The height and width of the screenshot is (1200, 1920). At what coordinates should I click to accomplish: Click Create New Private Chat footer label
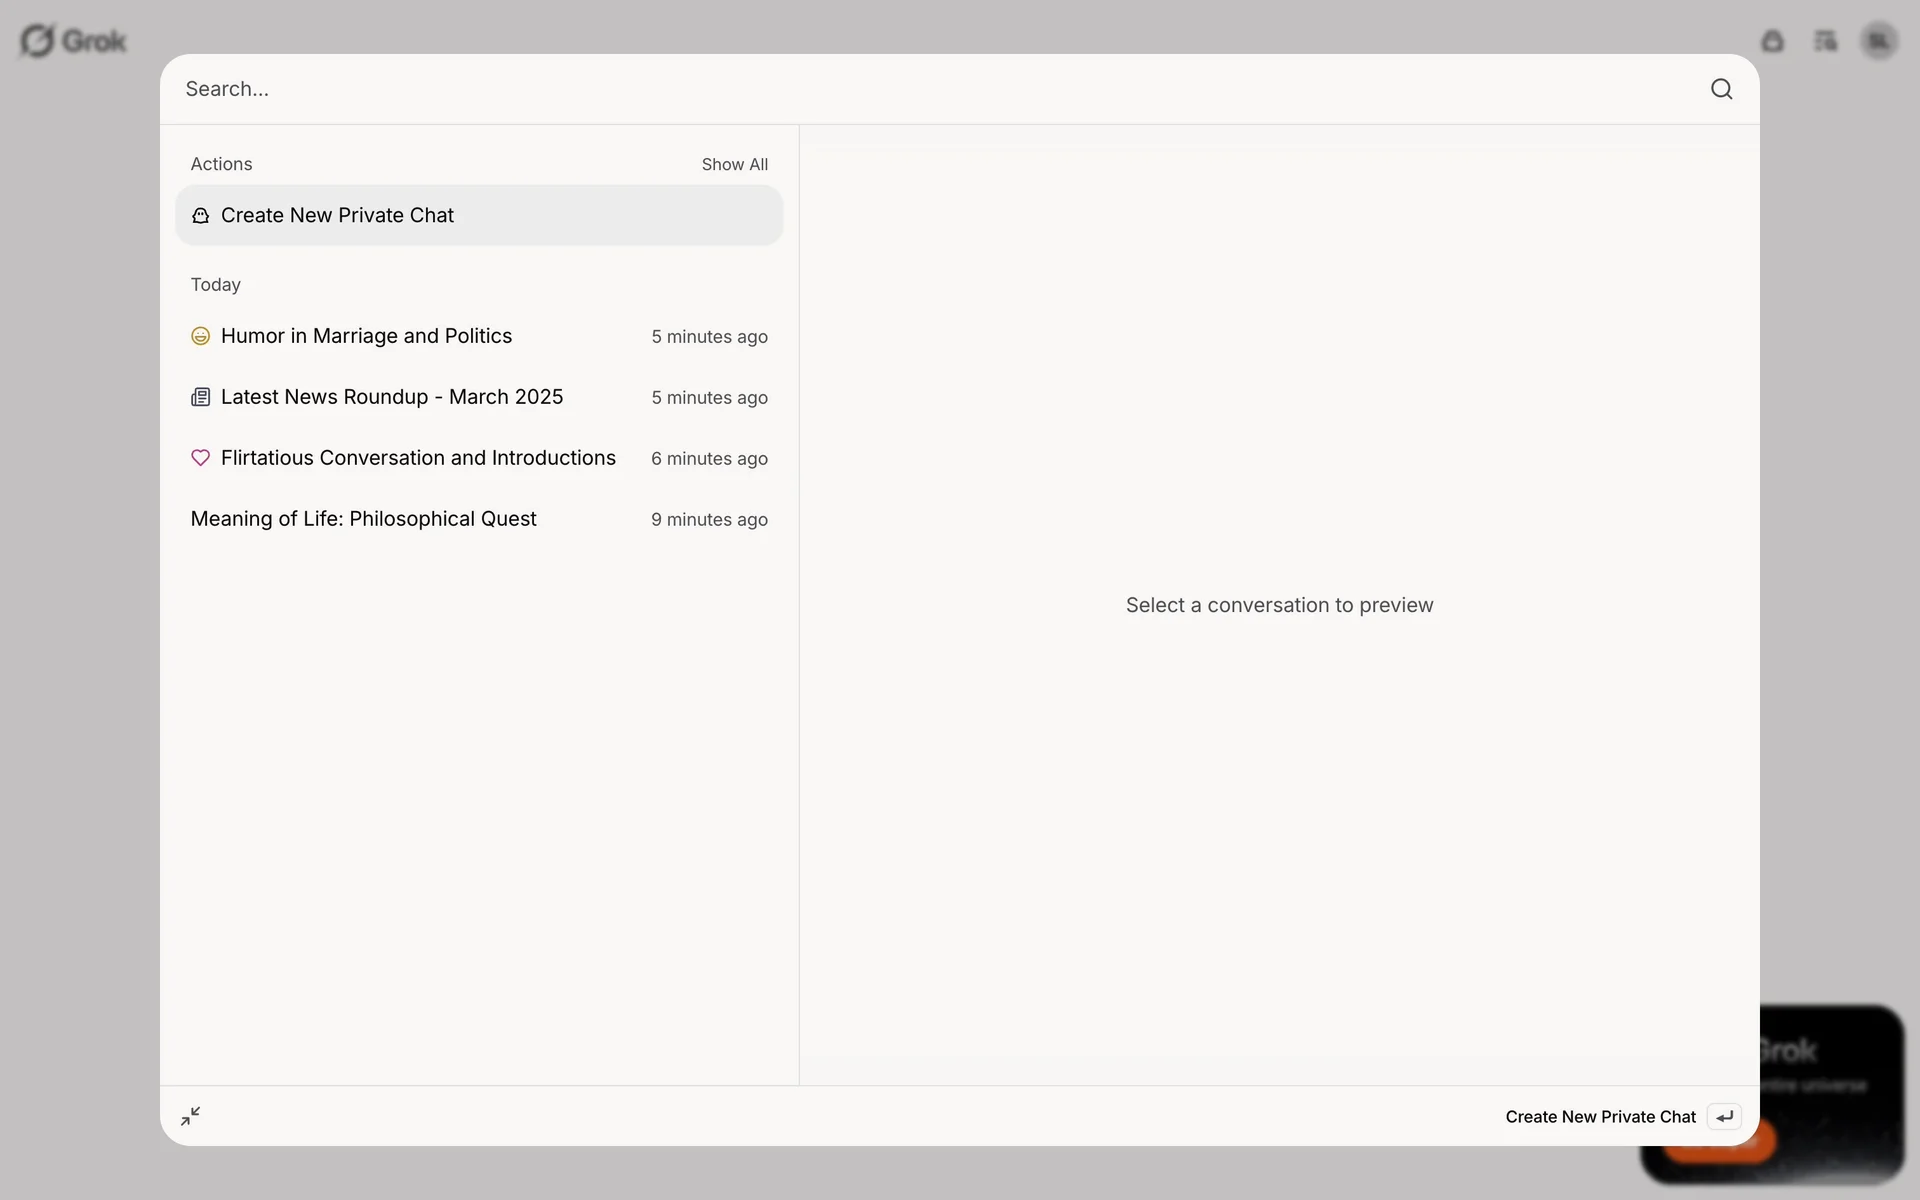coord(1600,1117)
